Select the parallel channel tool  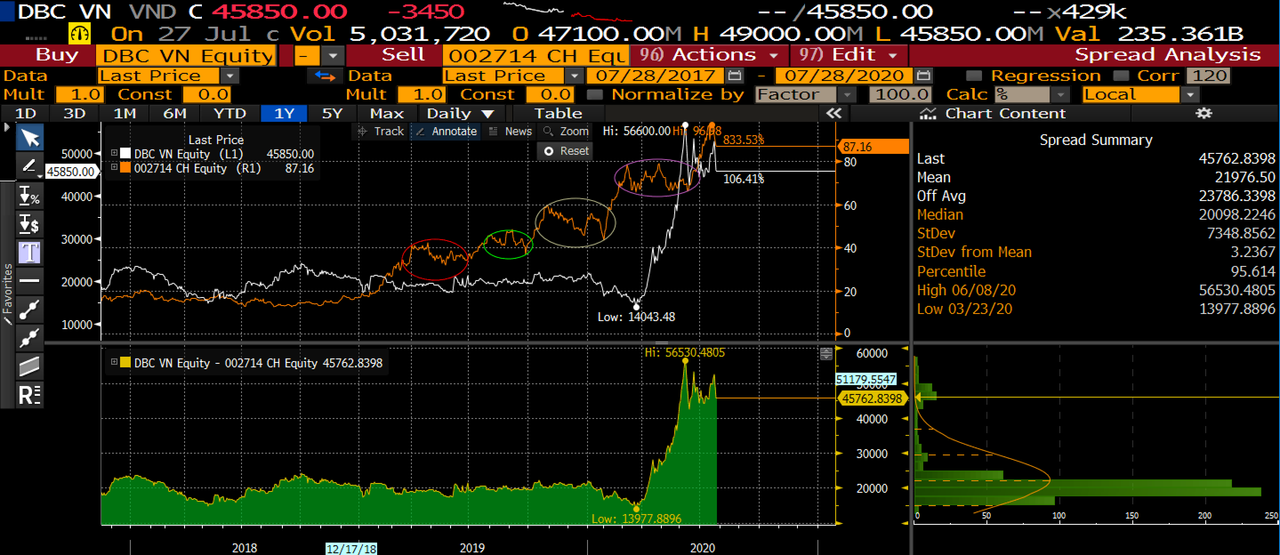(x=30, y=366)
